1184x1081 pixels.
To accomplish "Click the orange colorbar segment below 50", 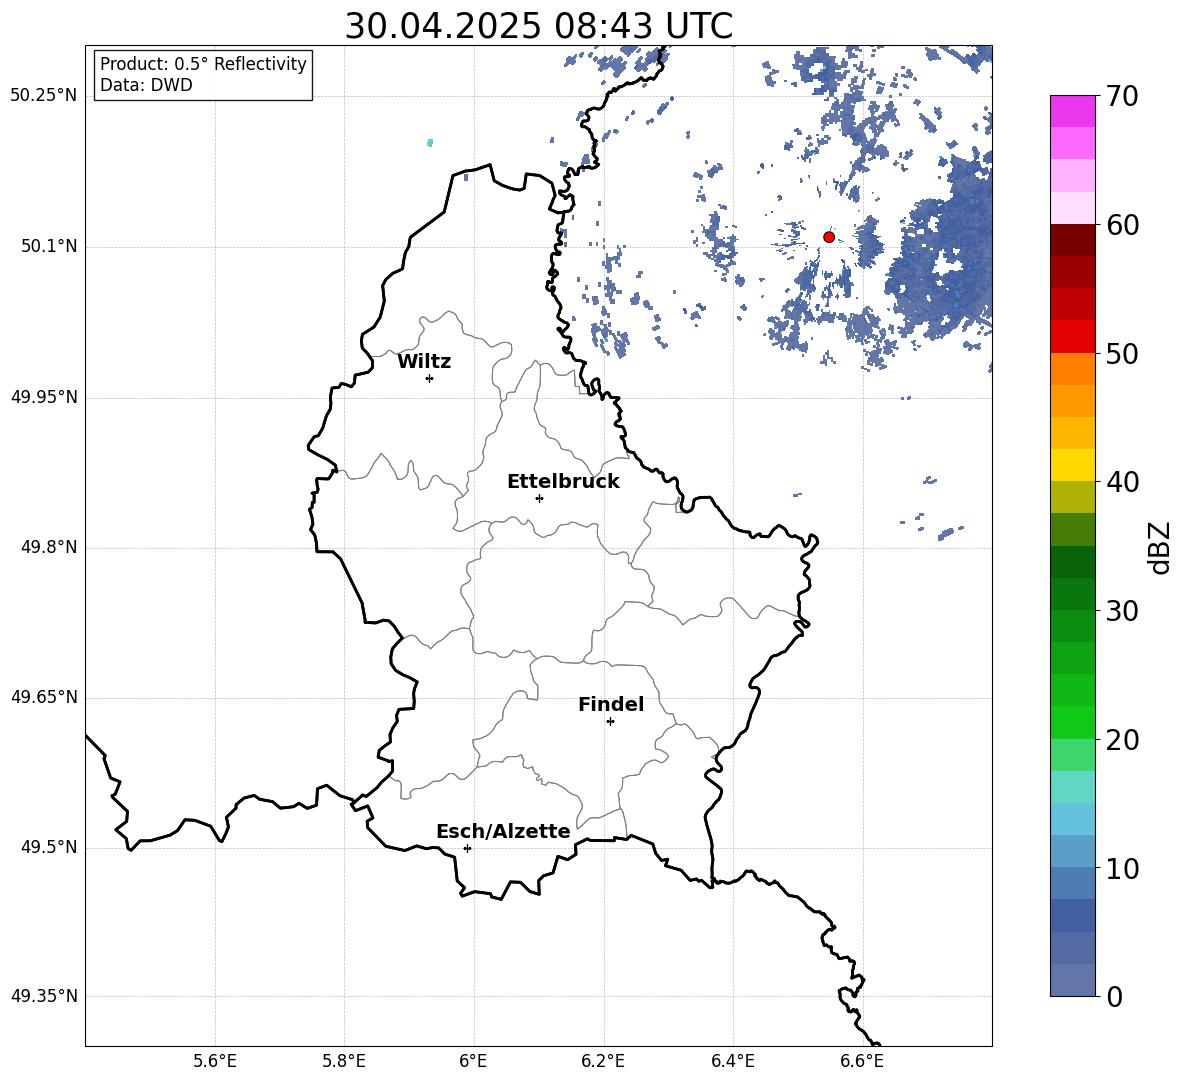I will point(1073,369).
